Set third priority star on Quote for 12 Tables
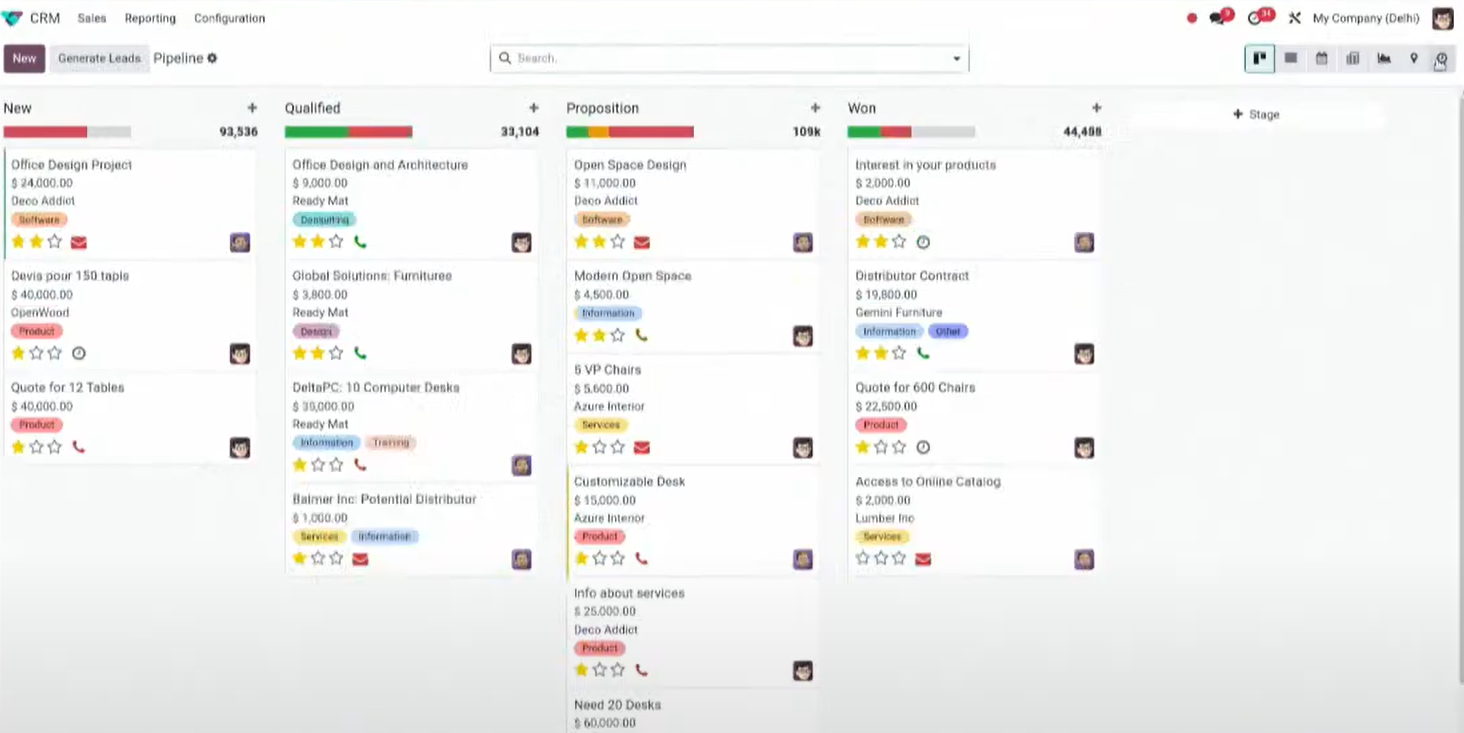 (x=54, y=447)
